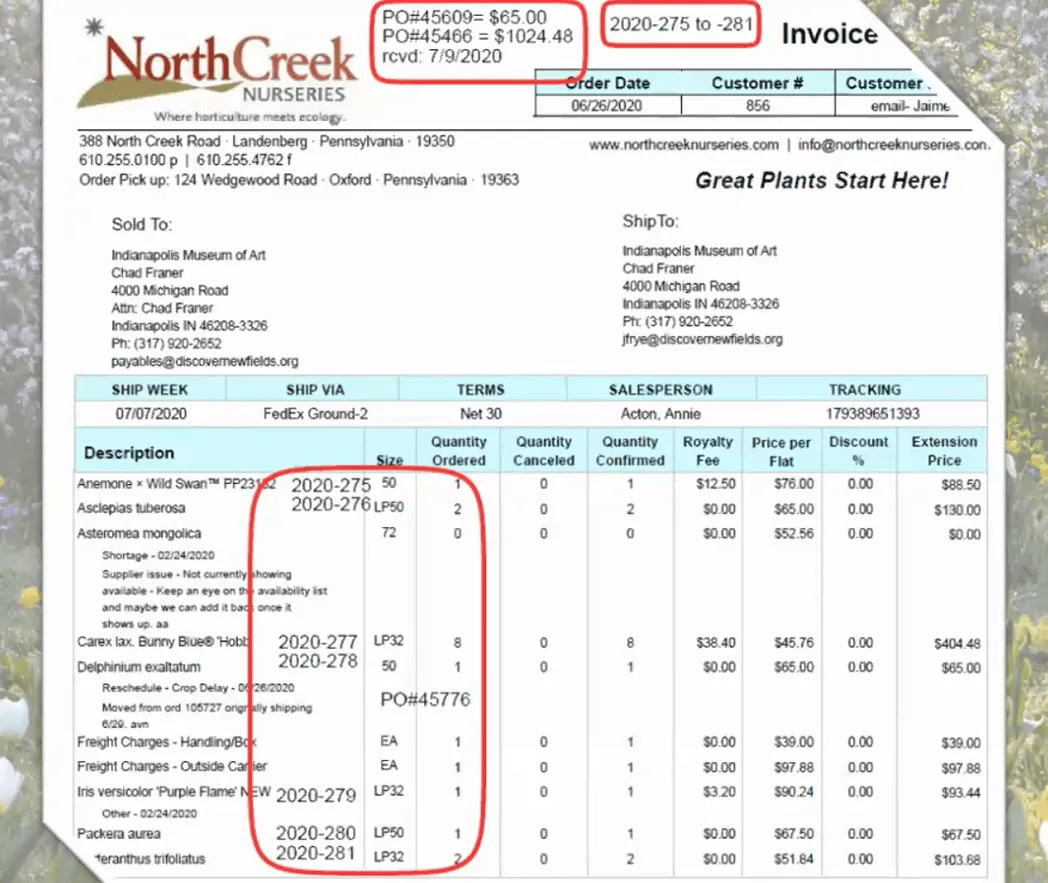Select the price per flat "$76.00"

794,484
